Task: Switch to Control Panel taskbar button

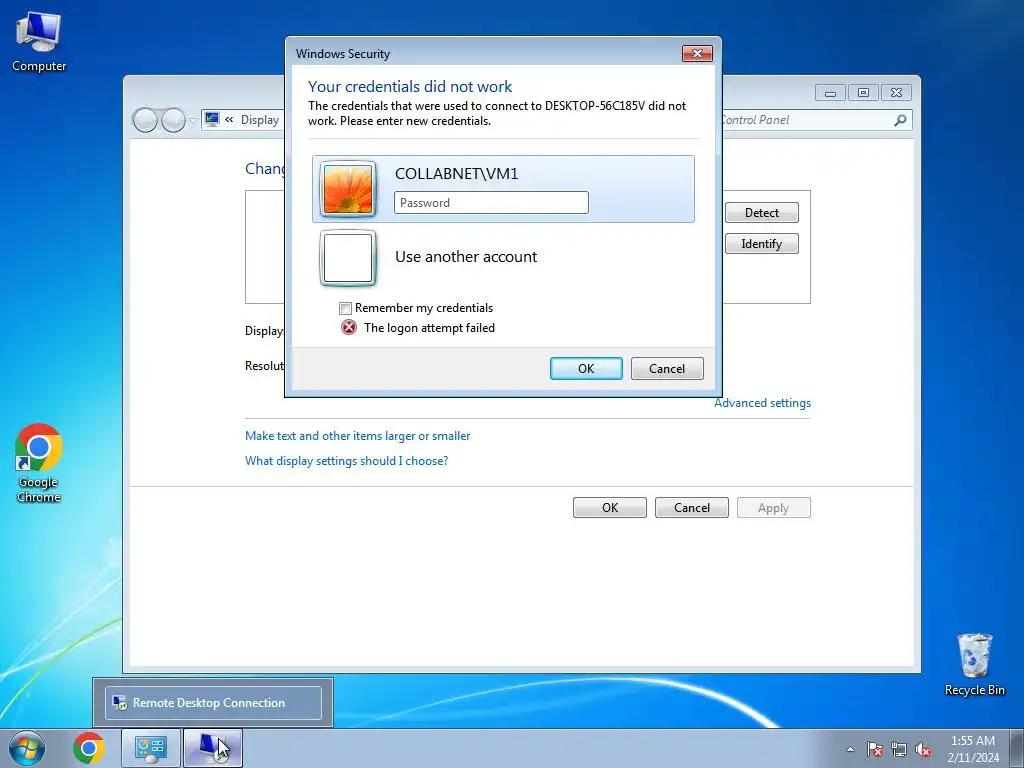Action: (151, 748)
